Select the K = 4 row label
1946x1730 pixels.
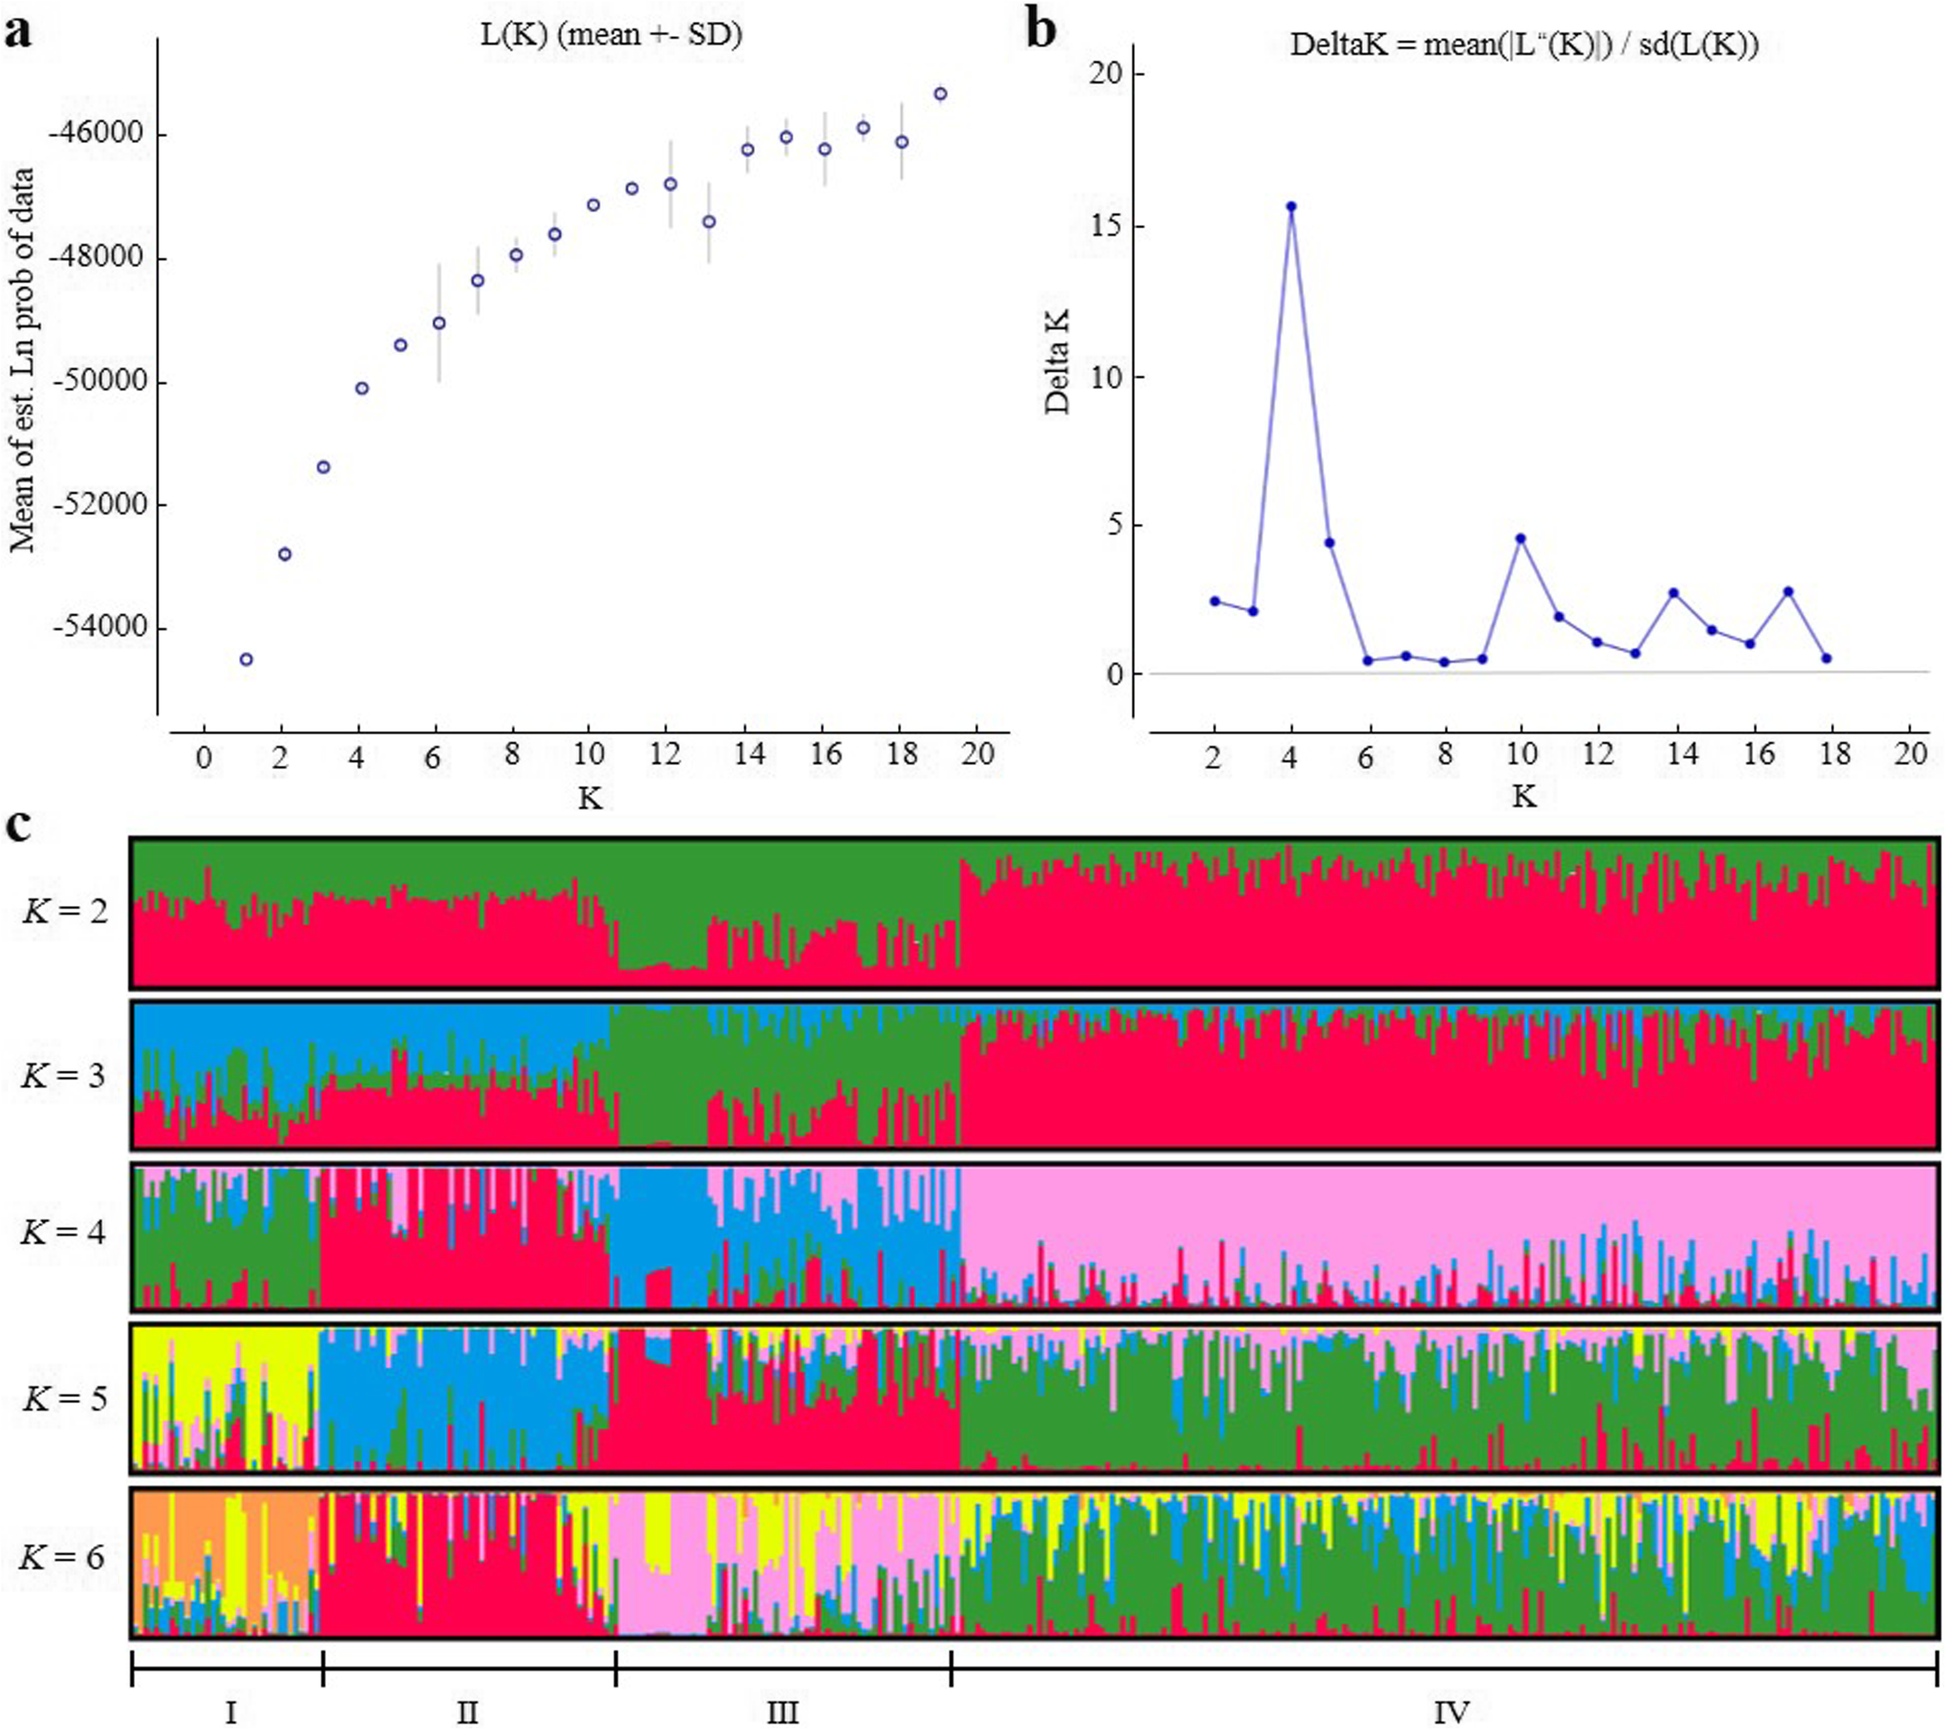[x=64, y=1231]
